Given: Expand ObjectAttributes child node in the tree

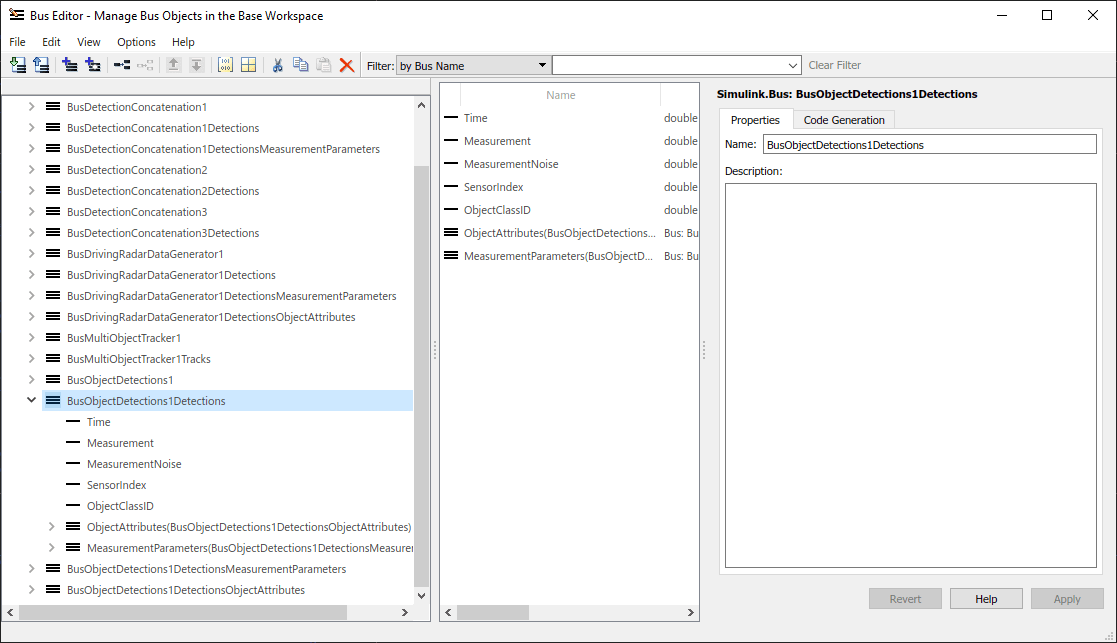Looking at the screenshot, I should pos(51,527).
